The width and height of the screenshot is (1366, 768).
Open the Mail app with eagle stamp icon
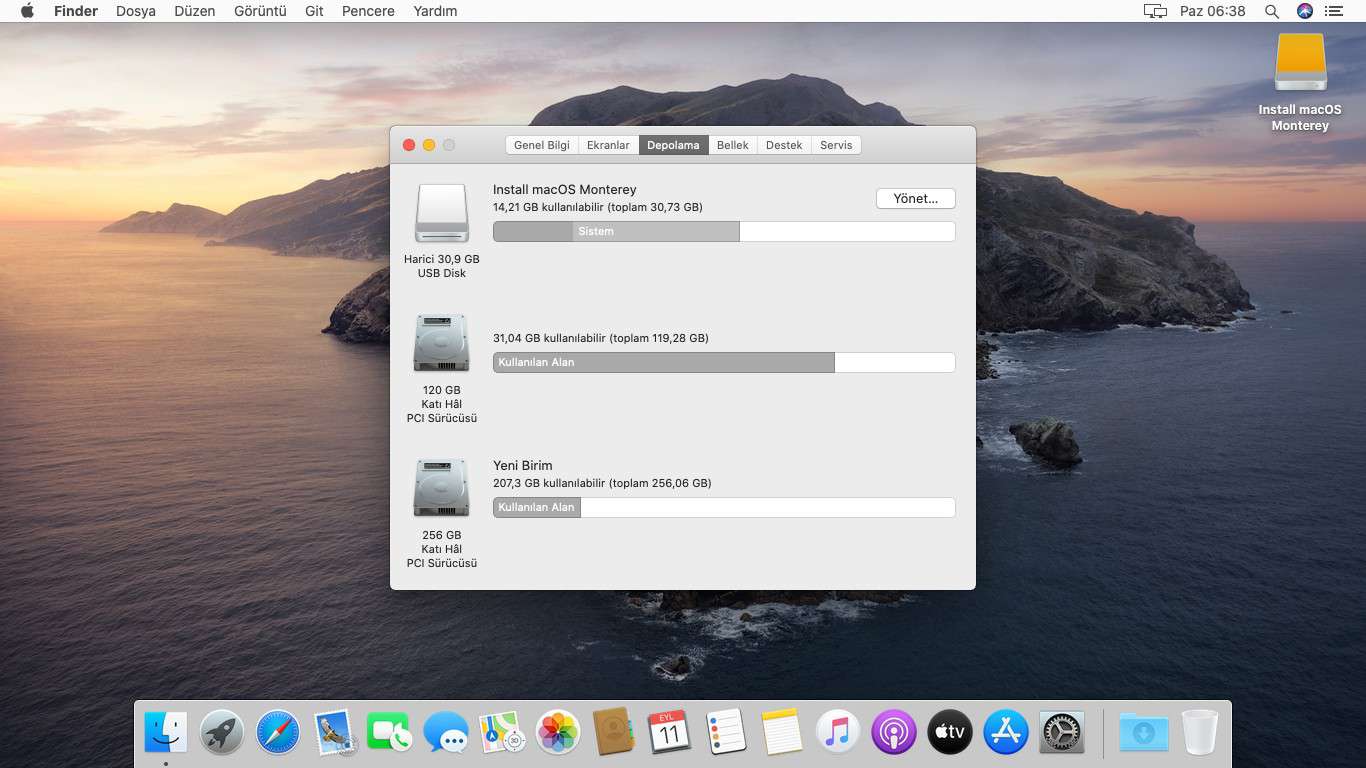pos(334,732)
